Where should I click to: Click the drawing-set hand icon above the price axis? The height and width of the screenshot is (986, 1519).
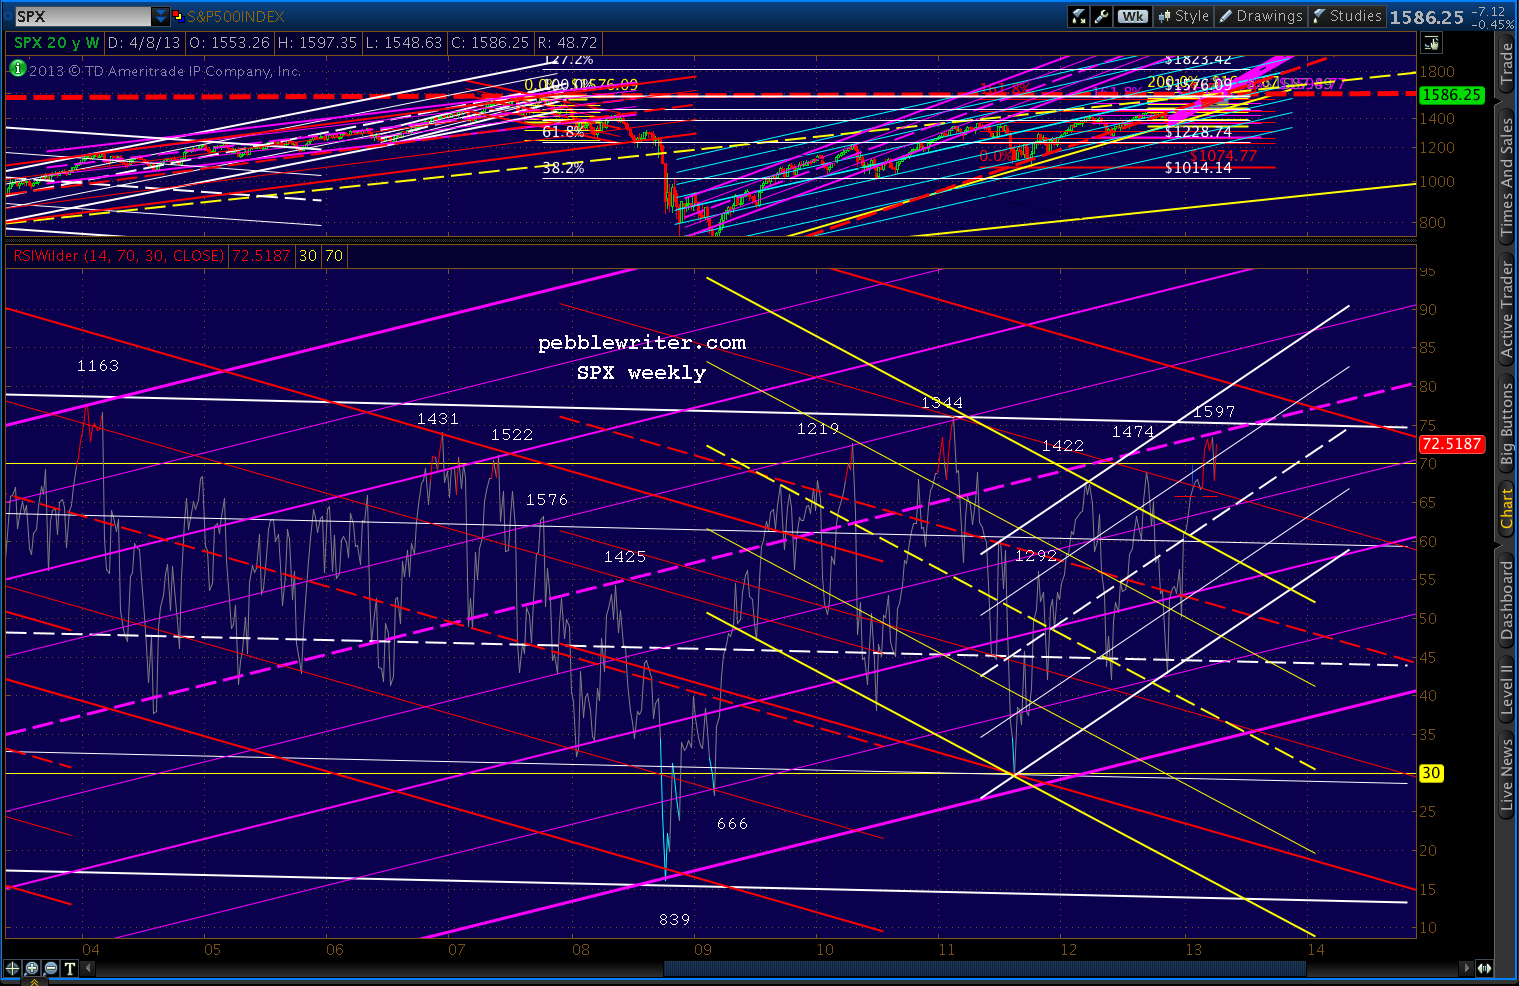point(1431,43)
